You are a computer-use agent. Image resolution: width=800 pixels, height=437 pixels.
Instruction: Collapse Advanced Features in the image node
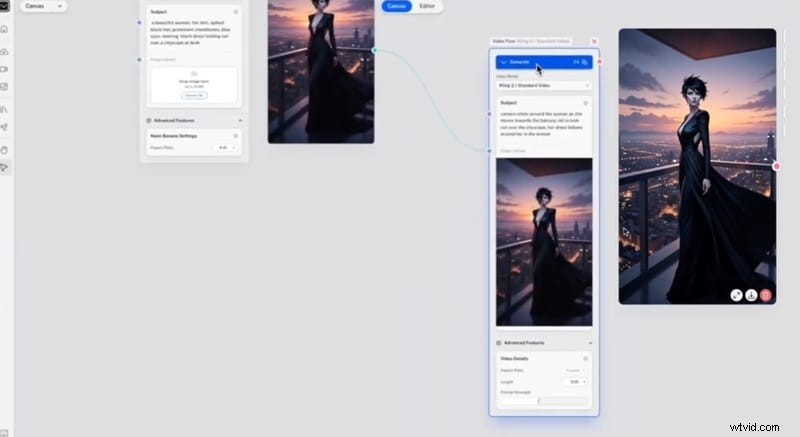pos(240,121)
